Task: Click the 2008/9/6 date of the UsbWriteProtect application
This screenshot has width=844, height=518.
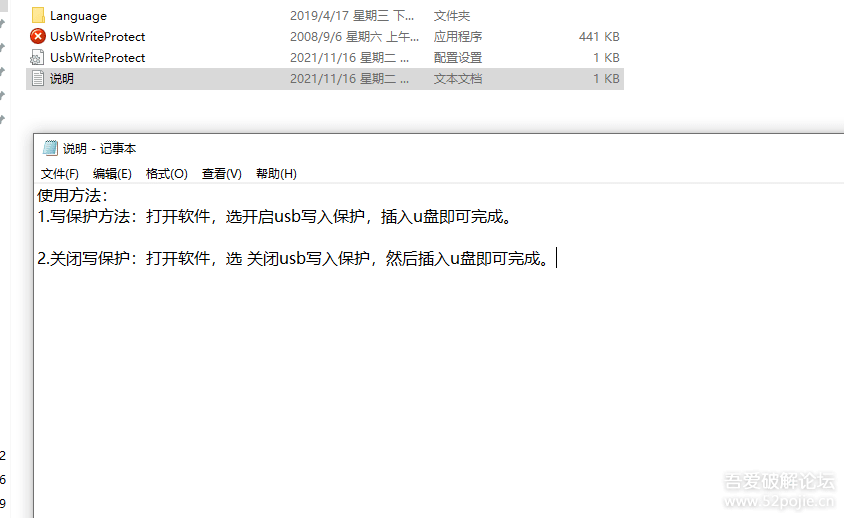Action: point(354,37)
